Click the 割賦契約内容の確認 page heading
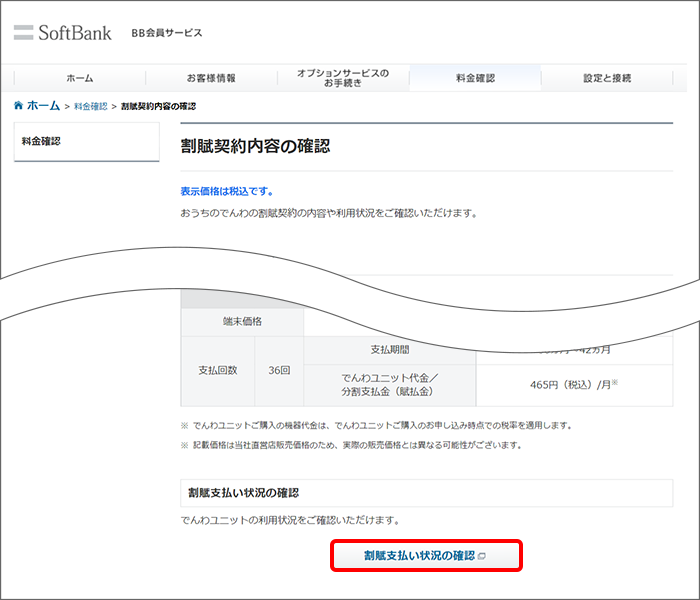The height and width of the screenshot is (600, 700). (255, 146)
